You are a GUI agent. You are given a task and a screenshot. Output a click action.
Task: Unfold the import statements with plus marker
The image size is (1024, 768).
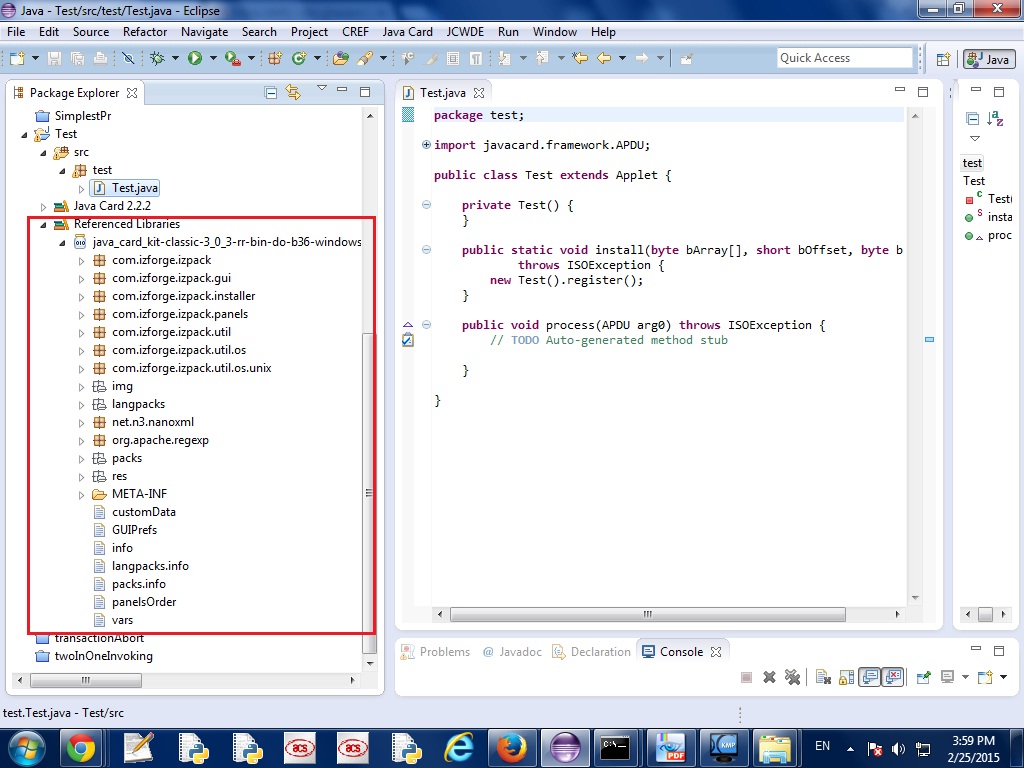[x=426, y=145]
